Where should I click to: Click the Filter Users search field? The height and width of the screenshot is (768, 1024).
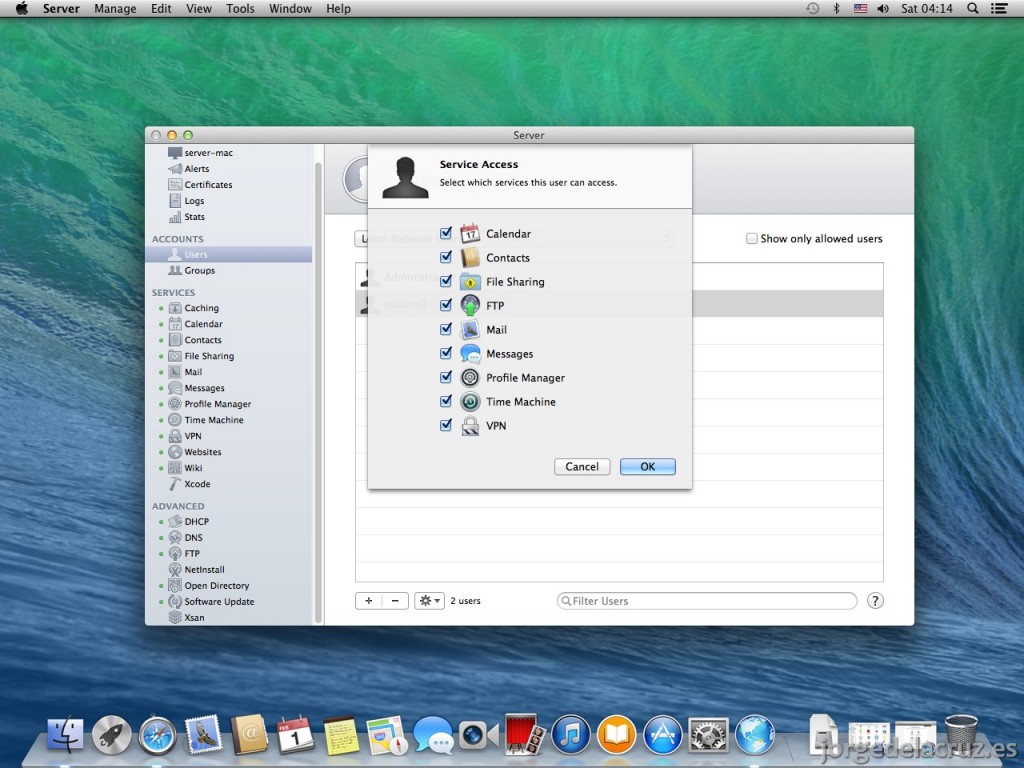point(707,601)
